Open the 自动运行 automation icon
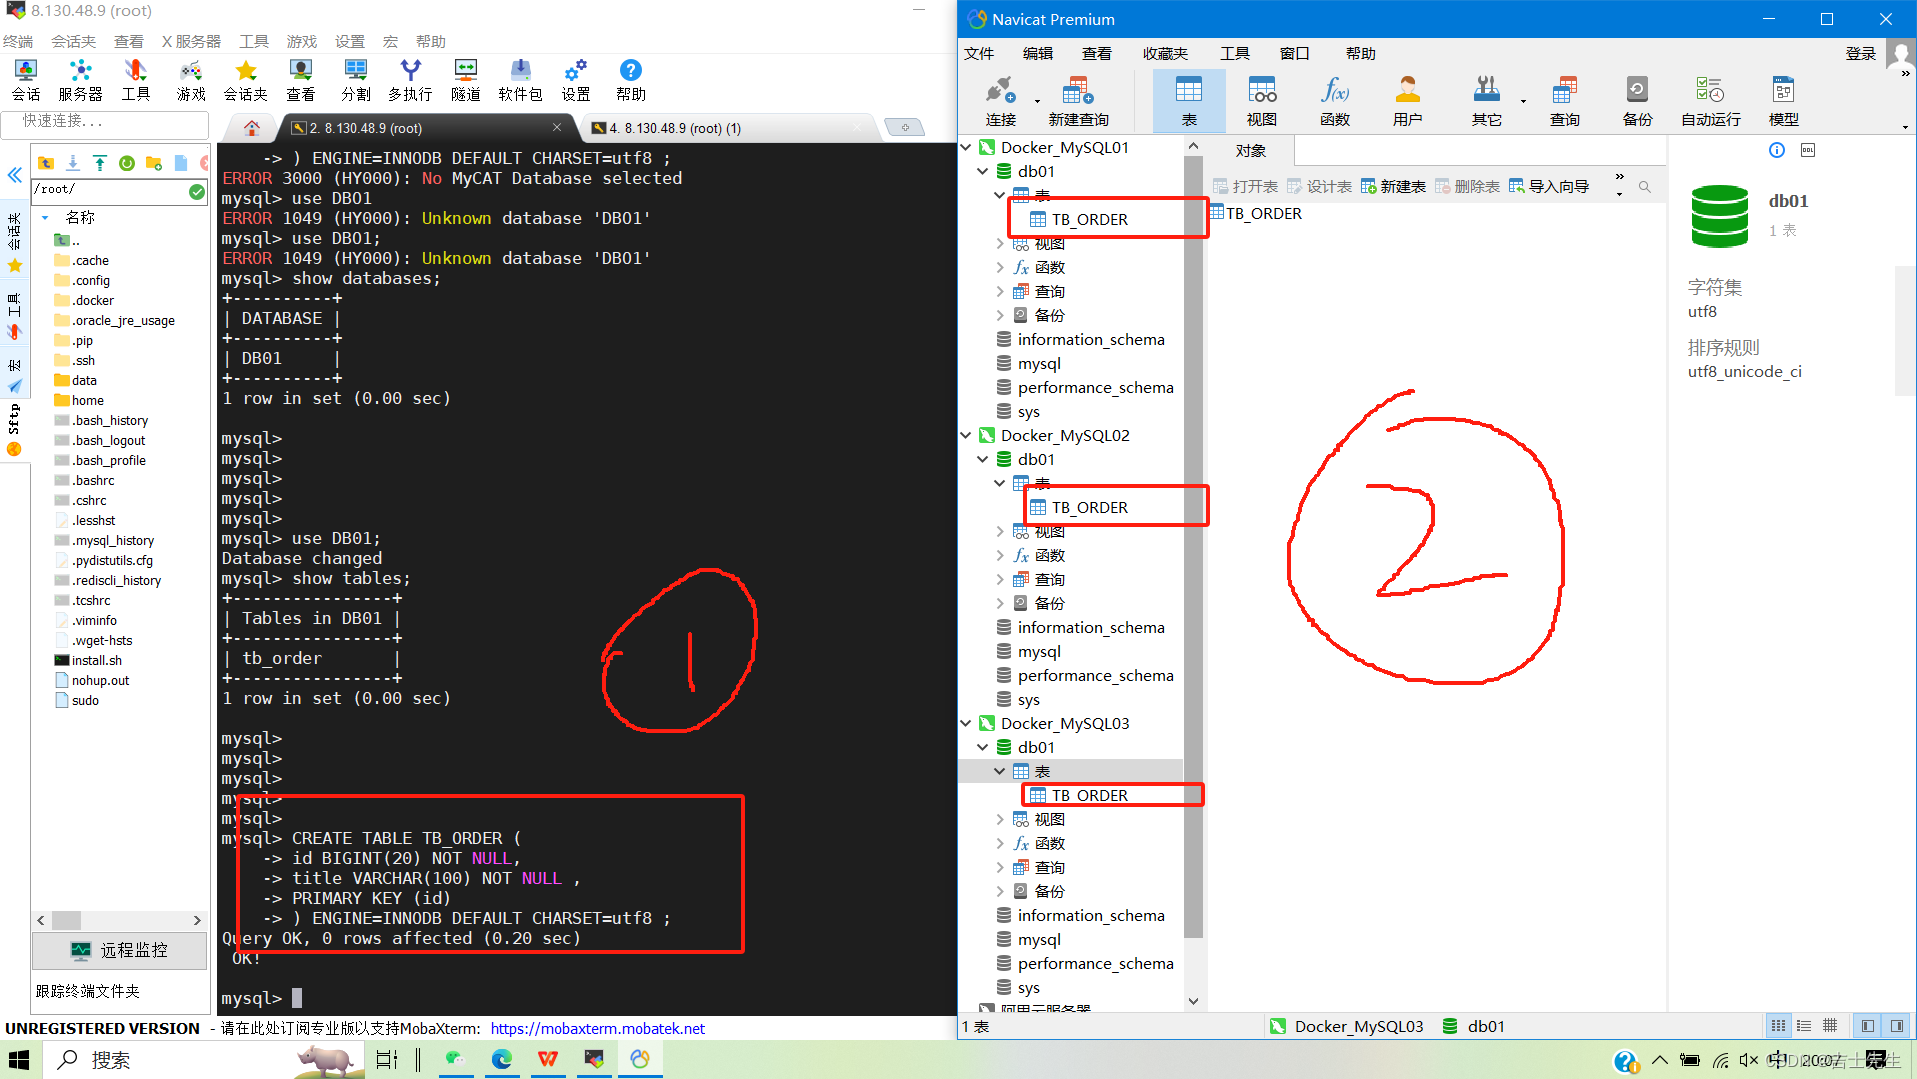This screenshot has width=1917, height=1079. click(1711, 100)
